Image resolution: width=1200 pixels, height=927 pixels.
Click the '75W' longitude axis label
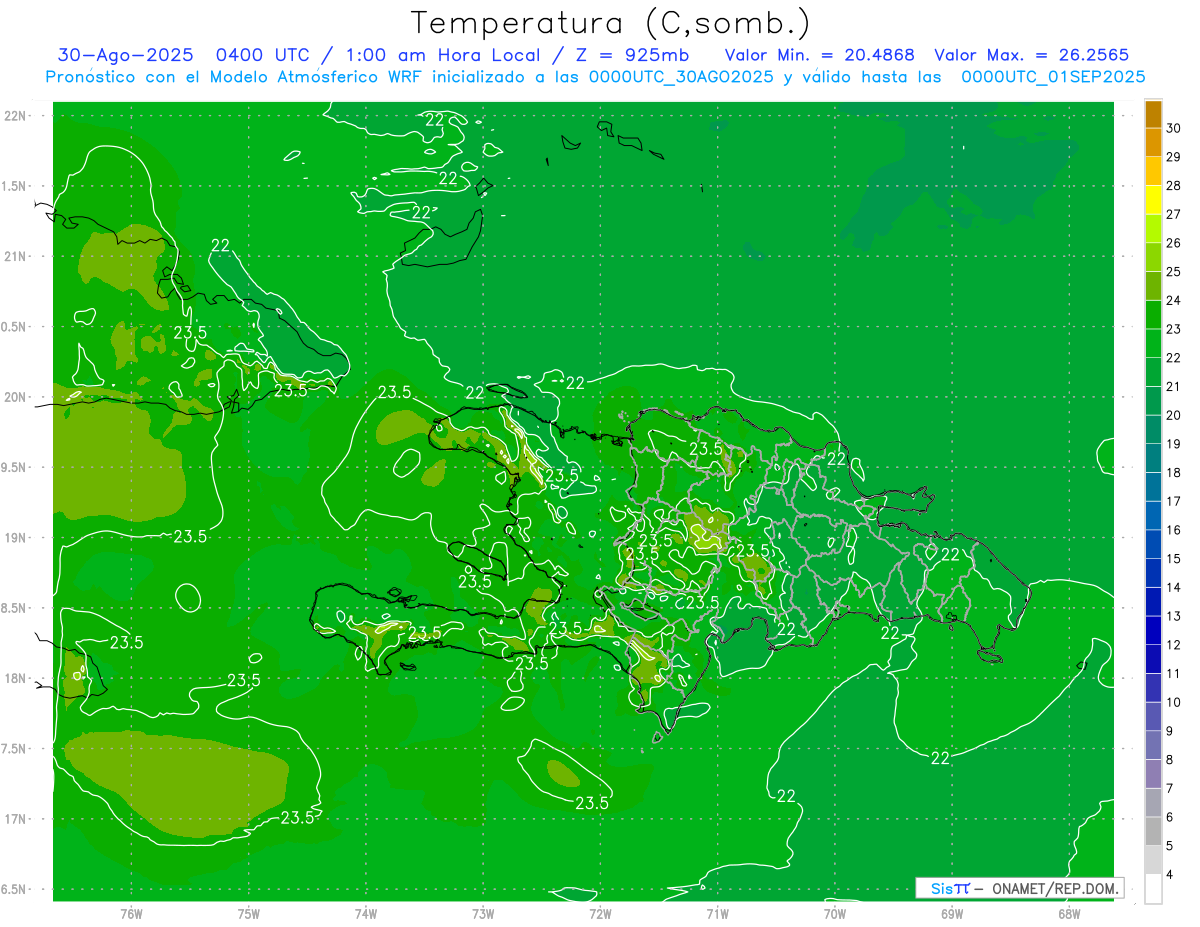249,913
